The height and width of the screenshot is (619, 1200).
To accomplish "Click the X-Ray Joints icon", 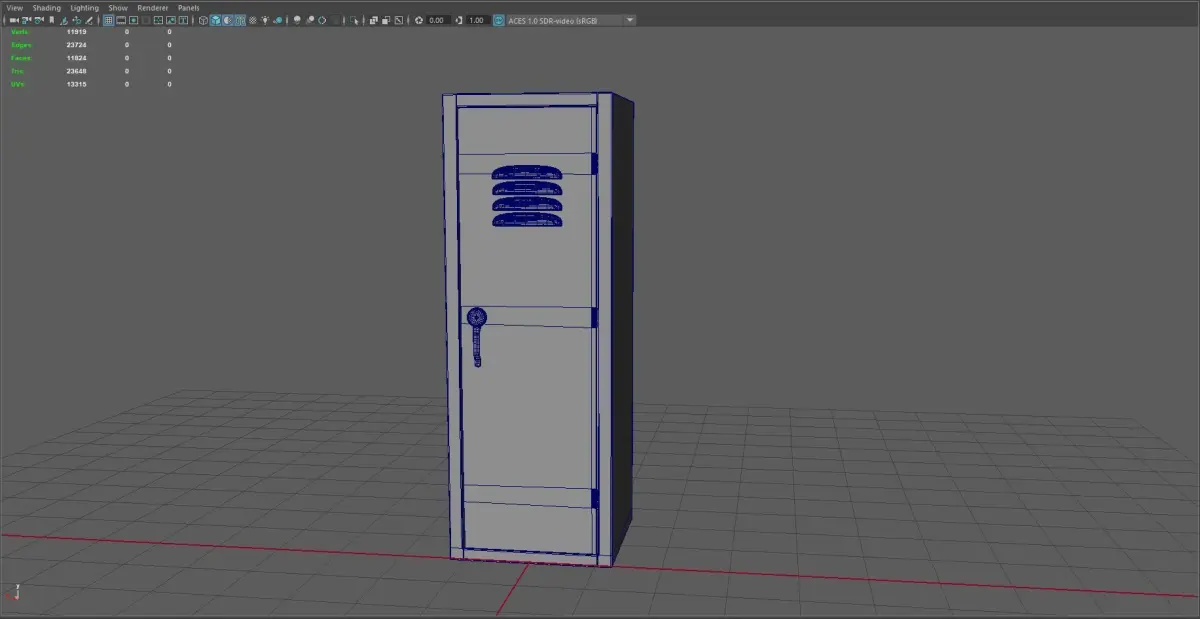I will (x=399, y=20).
